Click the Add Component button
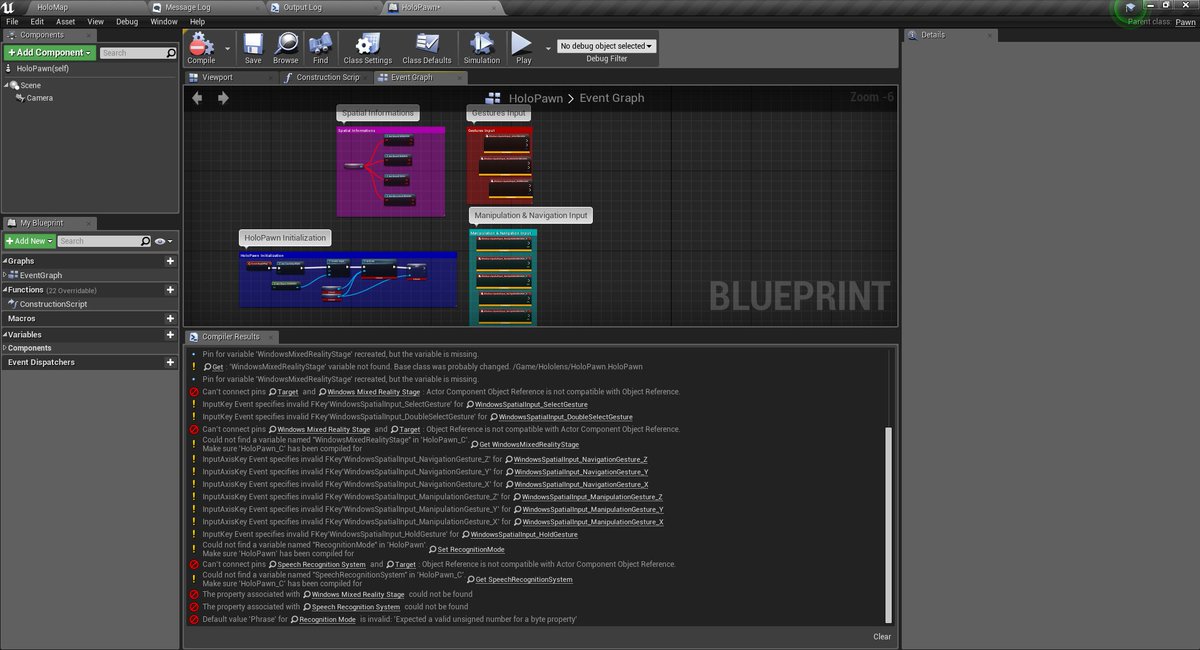1200x650 pixels. 49,52
